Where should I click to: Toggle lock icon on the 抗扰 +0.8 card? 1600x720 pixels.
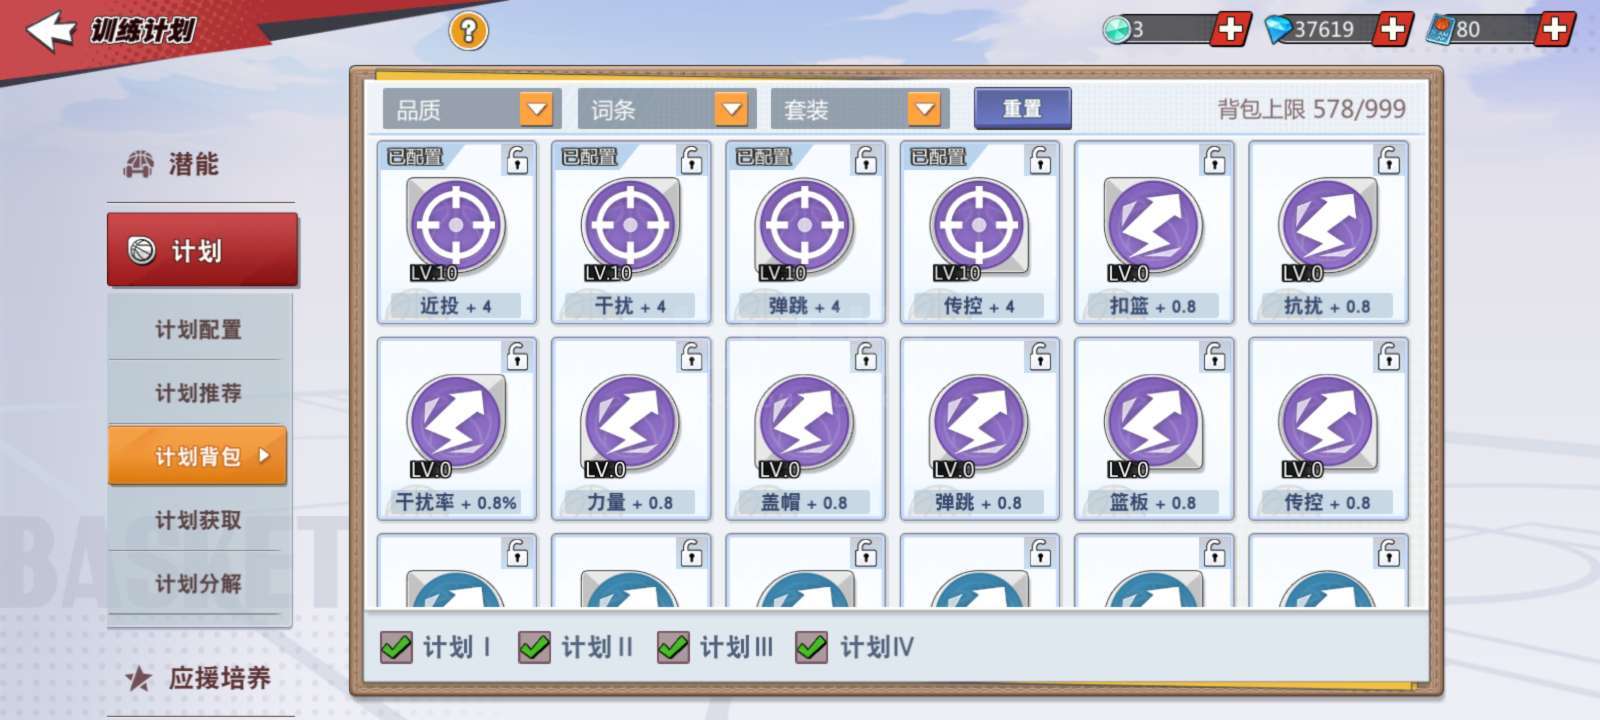click(x=1389, y=159)
